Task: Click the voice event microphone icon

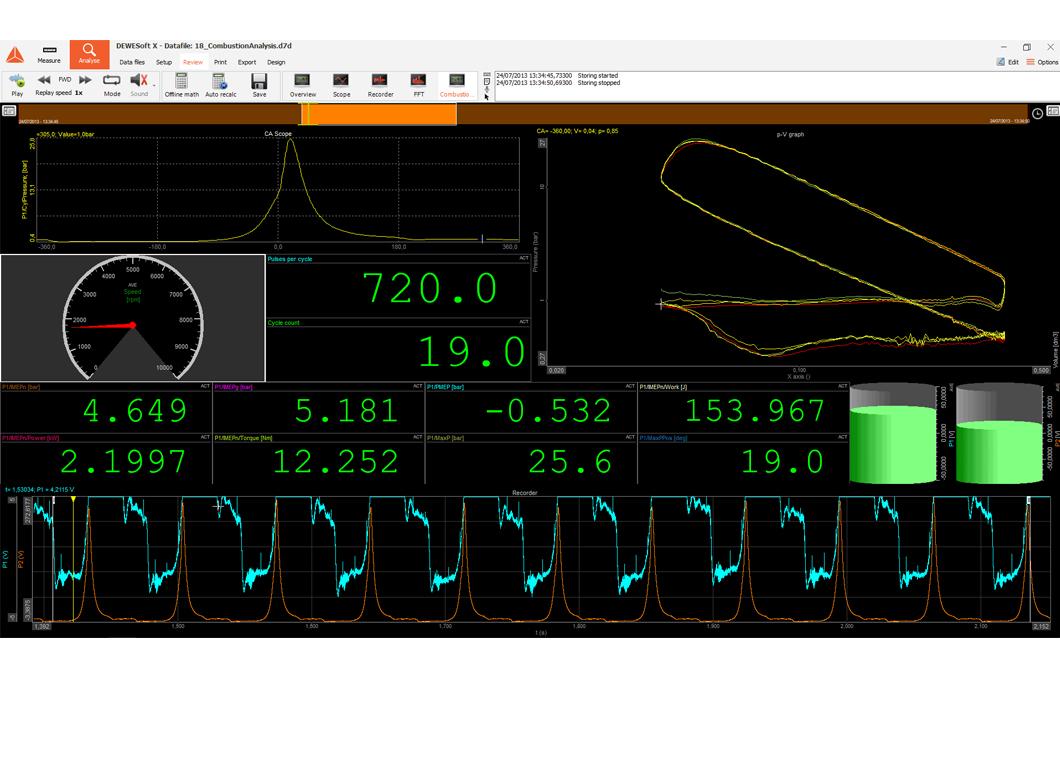Action: click(487, 89)
